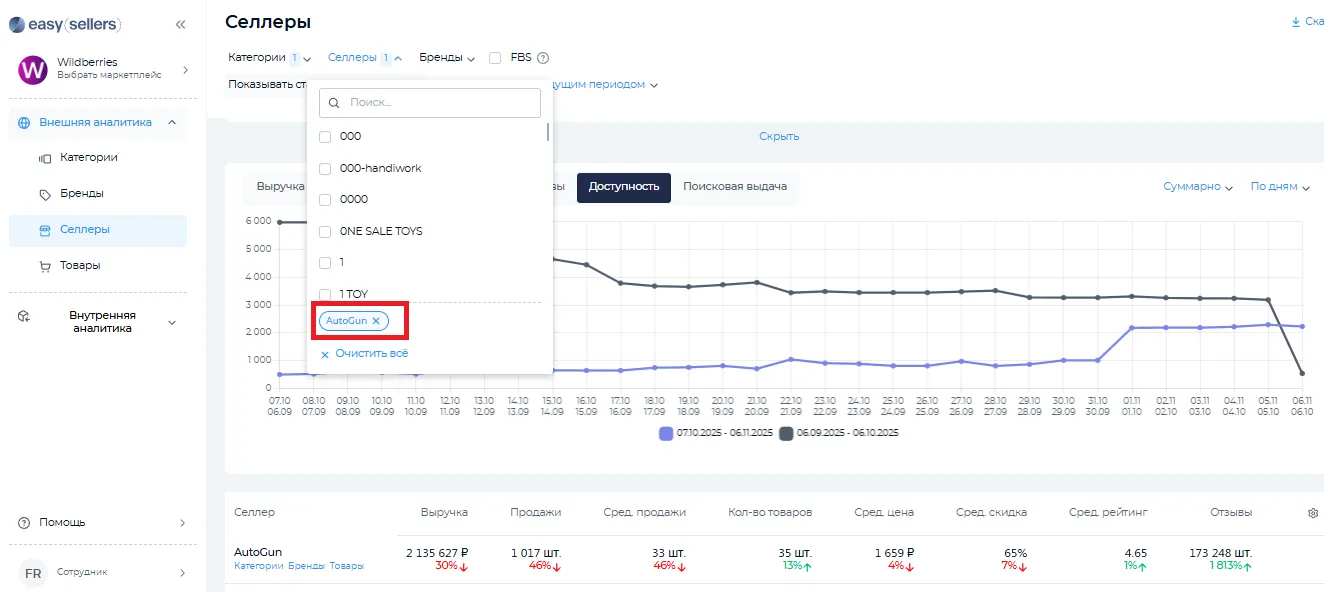The width and height of the screenshot is (1324, 592).
Task: Click the Скрыть link
Action: click(x=778, y=137)
